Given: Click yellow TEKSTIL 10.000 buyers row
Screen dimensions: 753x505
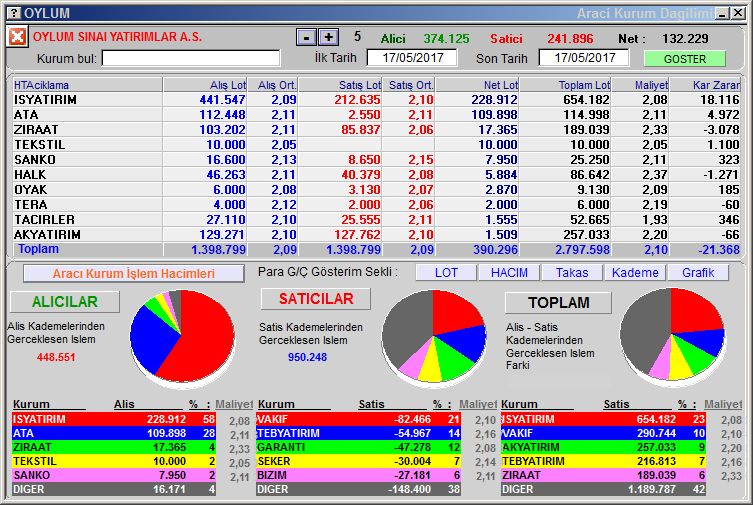Looking at the screenshot, I should [x=114, y=461].
